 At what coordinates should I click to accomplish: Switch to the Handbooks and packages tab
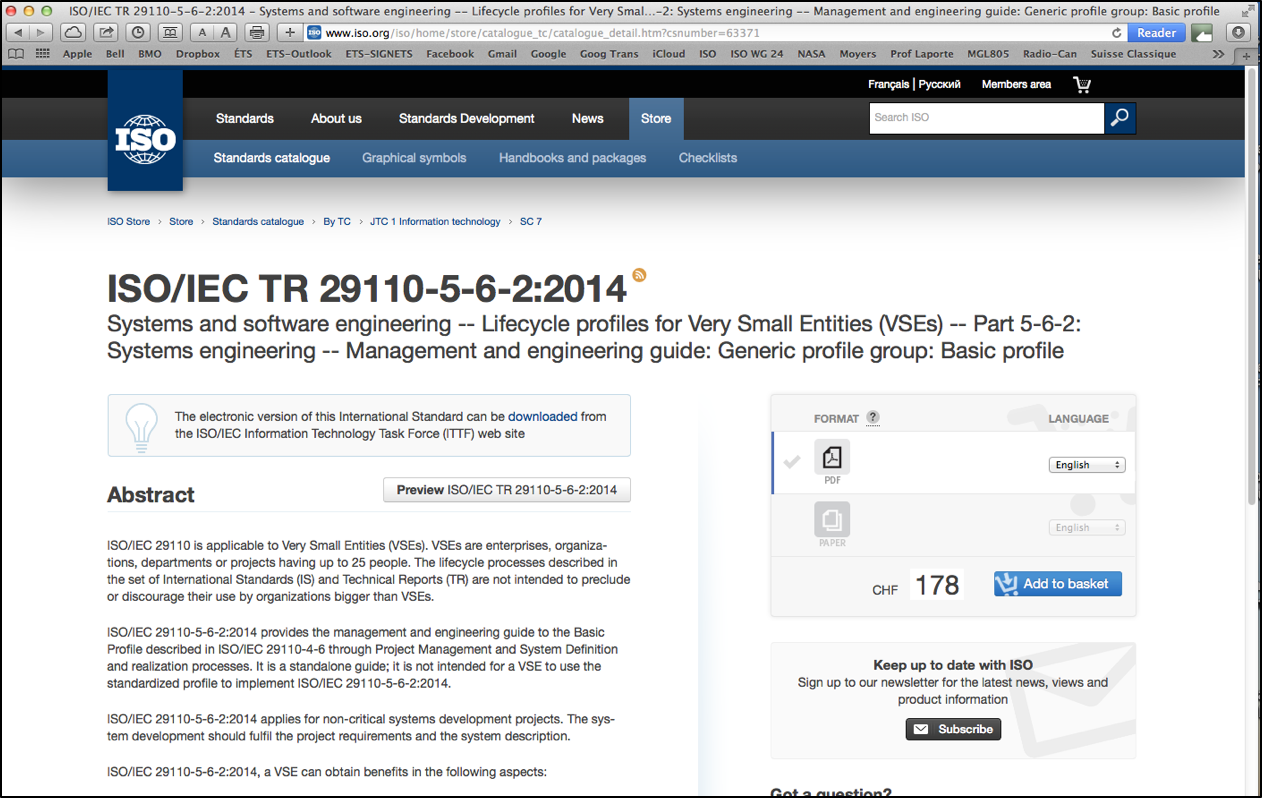[572, 158]
